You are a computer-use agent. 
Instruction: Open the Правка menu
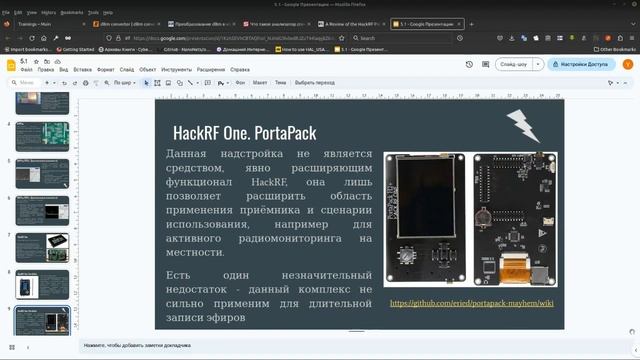(x=46, y=70)
